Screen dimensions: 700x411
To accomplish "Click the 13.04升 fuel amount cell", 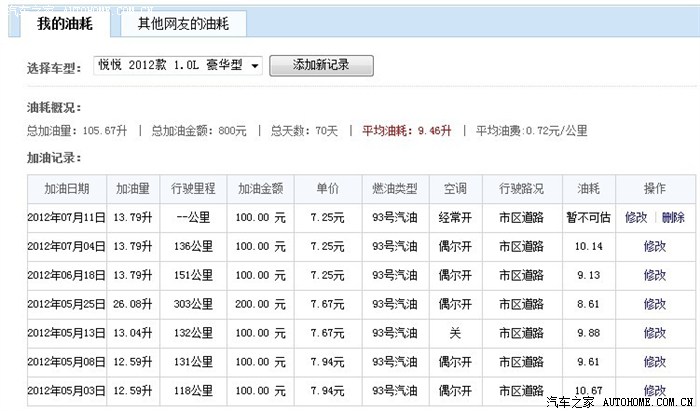I will (133, 332).
